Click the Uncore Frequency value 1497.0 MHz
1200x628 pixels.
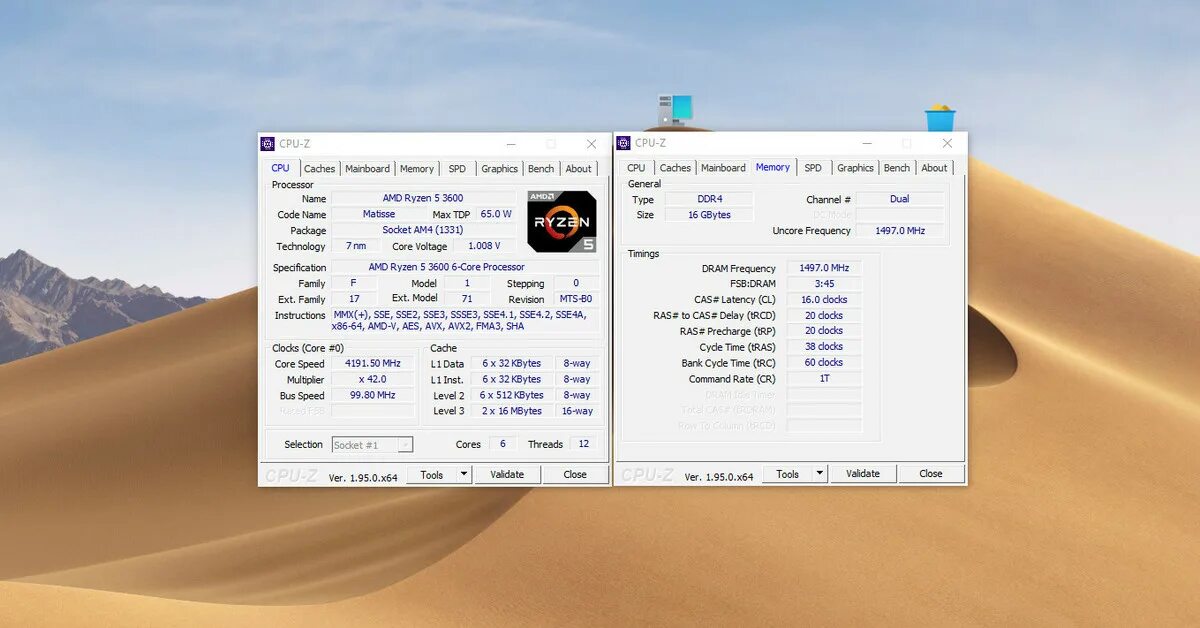click(x=900, y=231)
